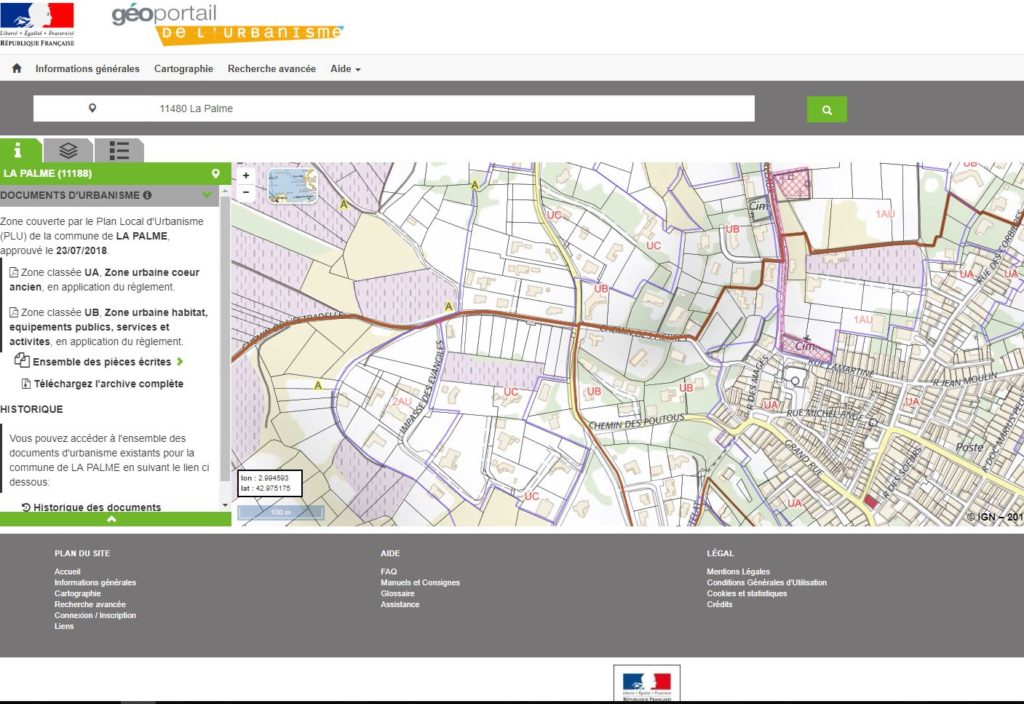1024x704 pixels.
Task: Click the "GRAND RUE" street label on map
Action: coord(803,457)
